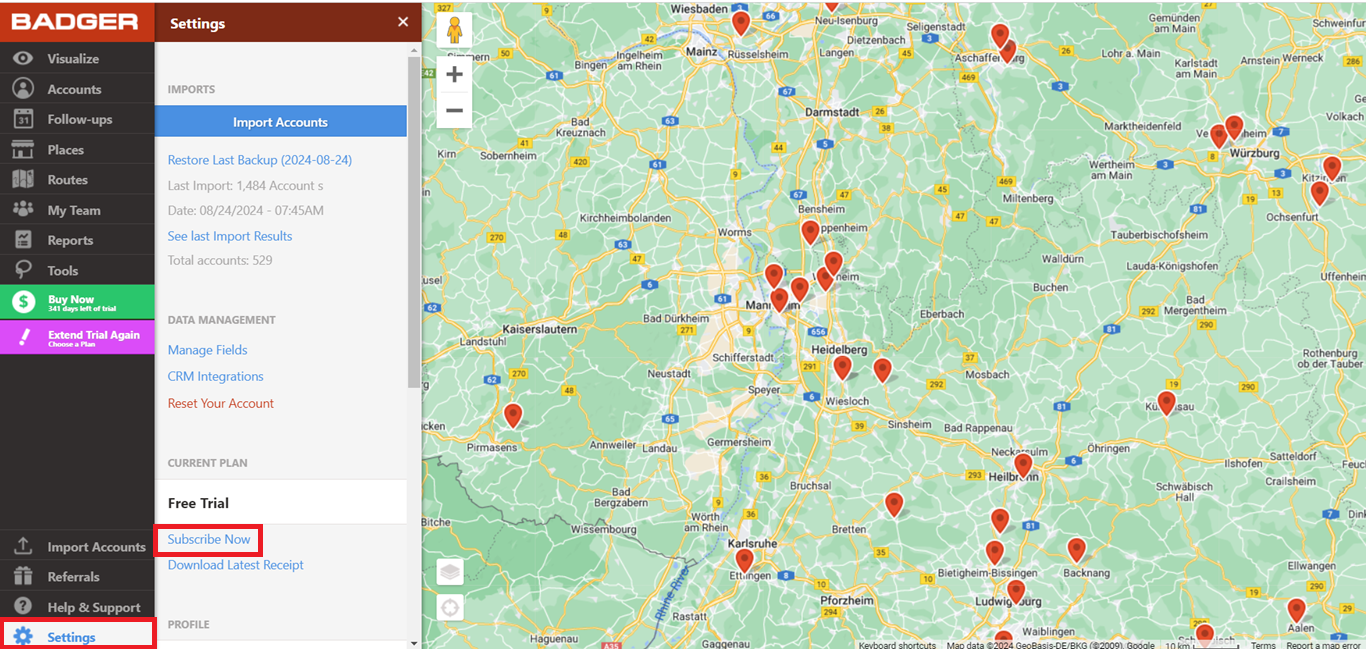Click the Places storefront icon
1366x649 pixels.
coord(23,150)
